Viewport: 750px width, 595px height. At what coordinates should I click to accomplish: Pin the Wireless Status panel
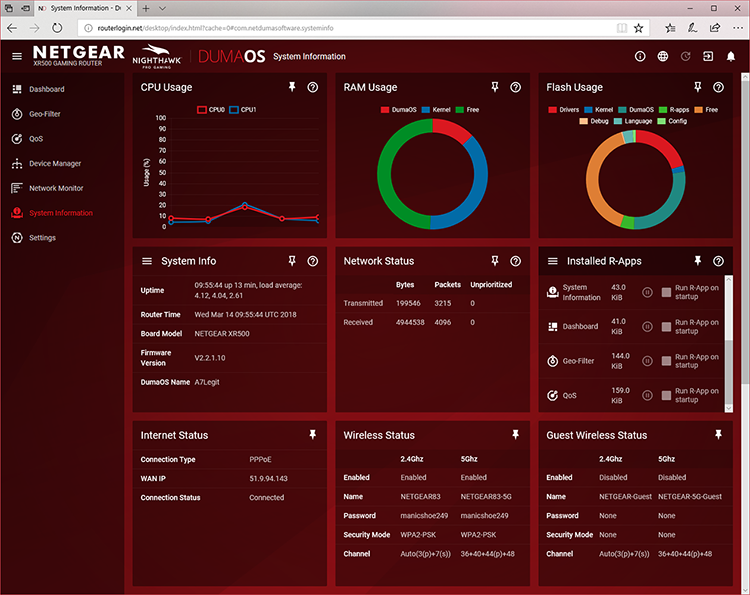516,435
